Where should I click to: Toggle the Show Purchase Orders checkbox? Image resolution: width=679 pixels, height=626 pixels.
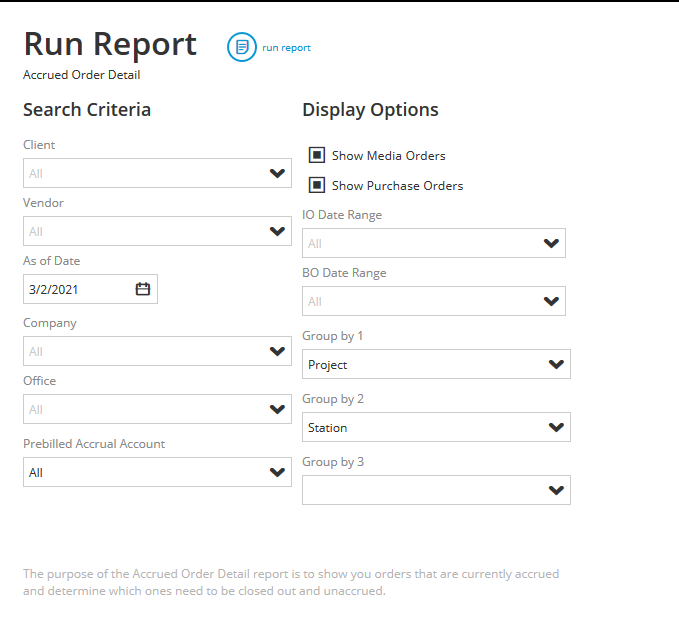317,185
